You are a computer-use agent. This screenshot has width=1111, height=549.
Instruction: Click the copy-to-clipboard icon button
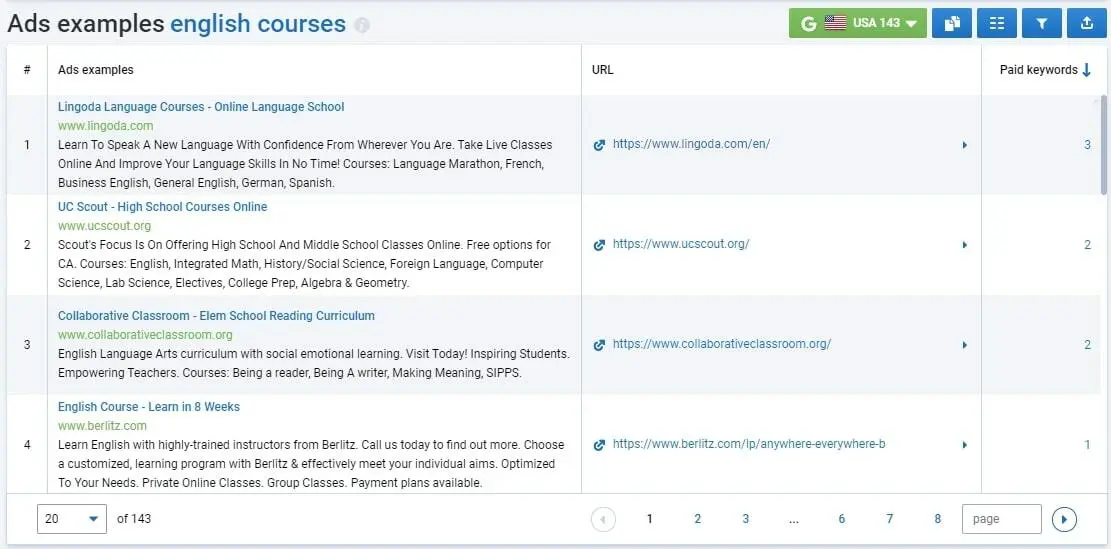952,23
